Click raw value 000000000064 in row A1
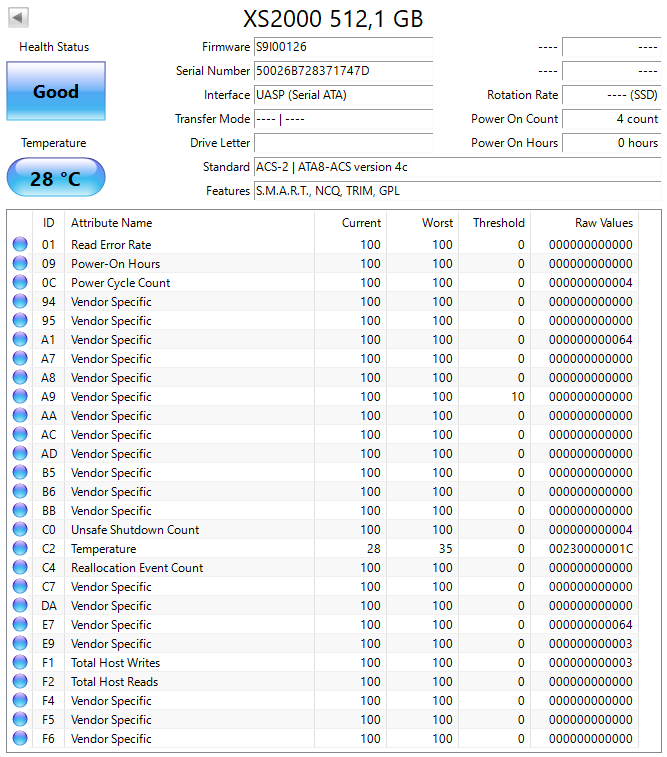 (x=590, y=340)
